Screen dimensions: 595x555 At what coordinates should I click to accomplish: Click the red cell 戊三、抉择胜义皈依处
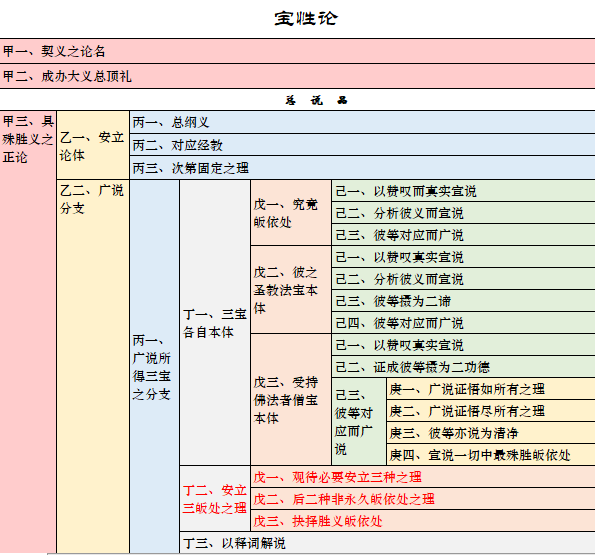pyautogui.click(x=423, y=521)
